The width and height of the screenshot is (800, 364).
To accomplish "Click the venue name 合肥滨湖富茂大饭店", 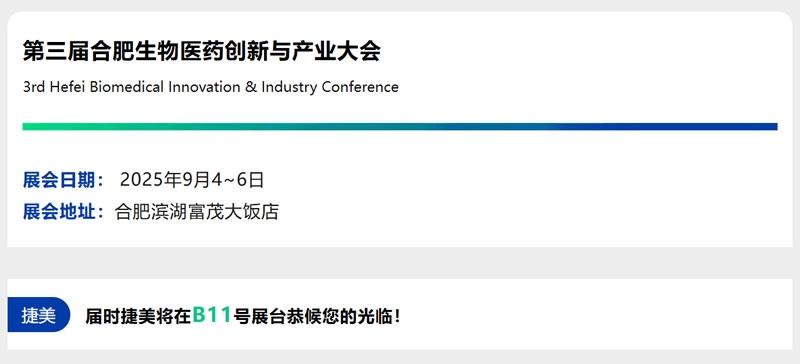I will click(x=197, y=212).
